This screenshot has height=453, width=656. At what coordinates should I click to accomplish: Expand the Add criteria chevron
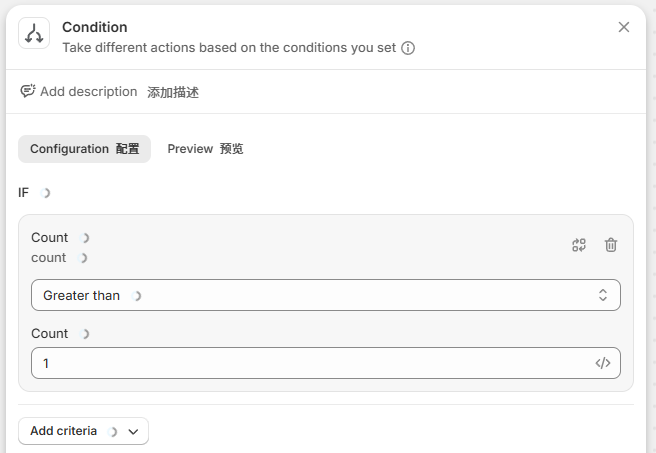click(x=134, y=431)
